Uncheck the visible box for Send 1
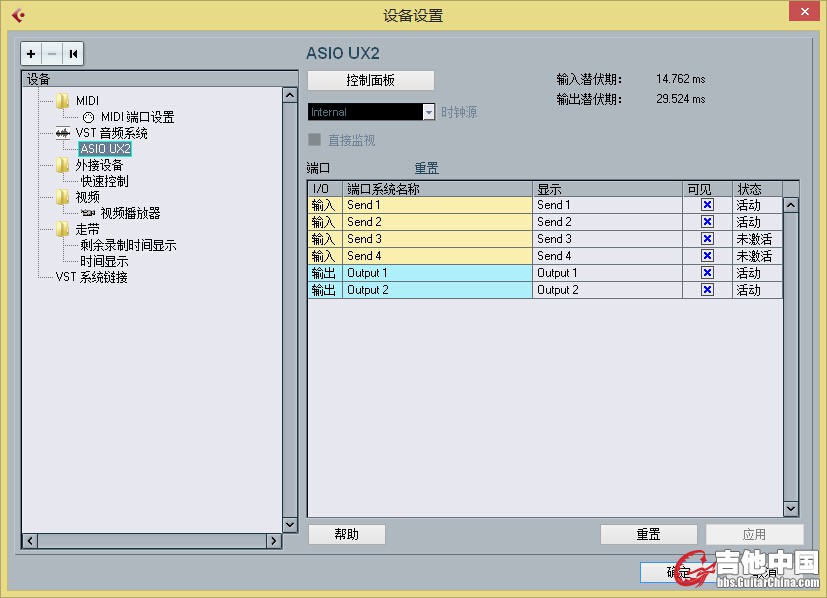 pos(707,205)
